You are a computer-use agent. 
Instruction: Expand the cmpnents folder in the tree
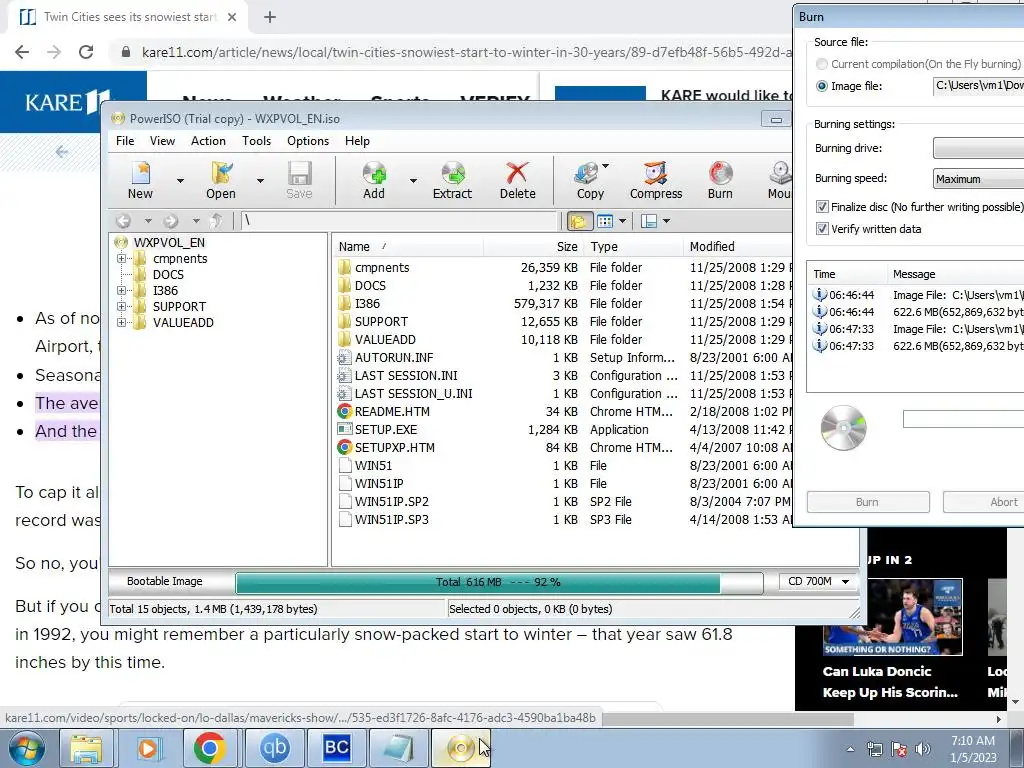click(x=121, y=259)
